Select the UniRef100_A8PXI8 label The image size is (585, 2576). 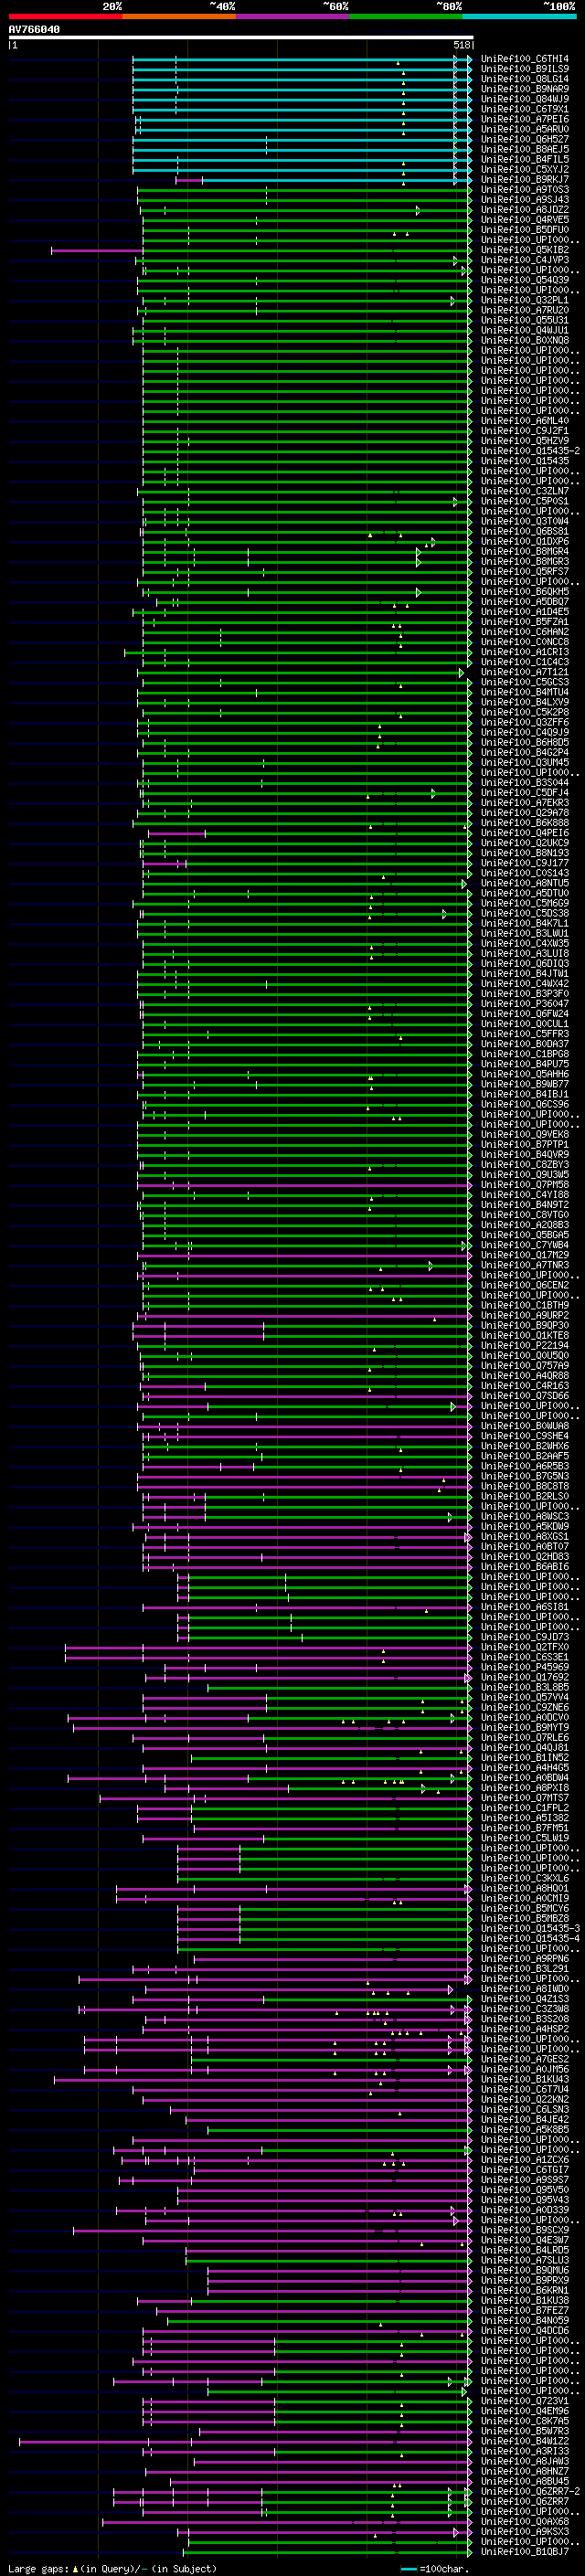[525, 1788]
